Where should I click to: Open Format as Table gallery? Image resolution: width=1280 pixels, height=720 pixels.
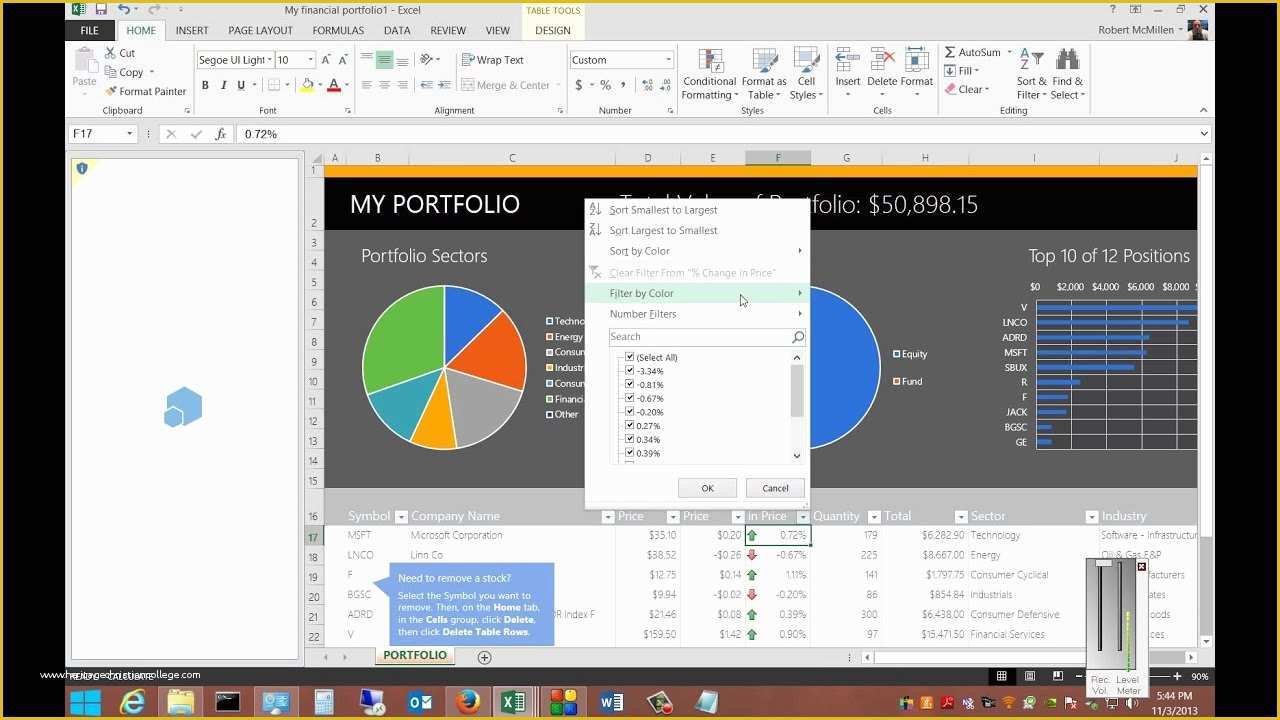pos(764,74)
